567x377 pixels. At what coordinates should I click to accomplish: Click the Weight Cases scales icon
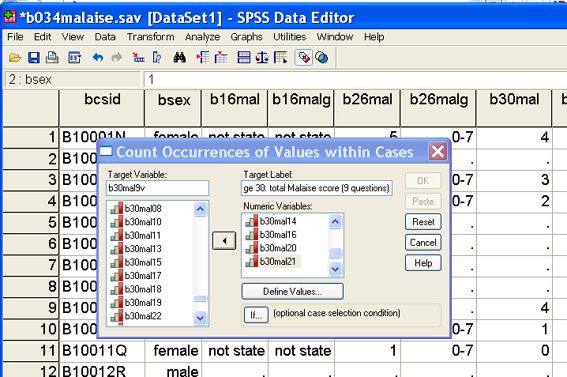point(262,57)
